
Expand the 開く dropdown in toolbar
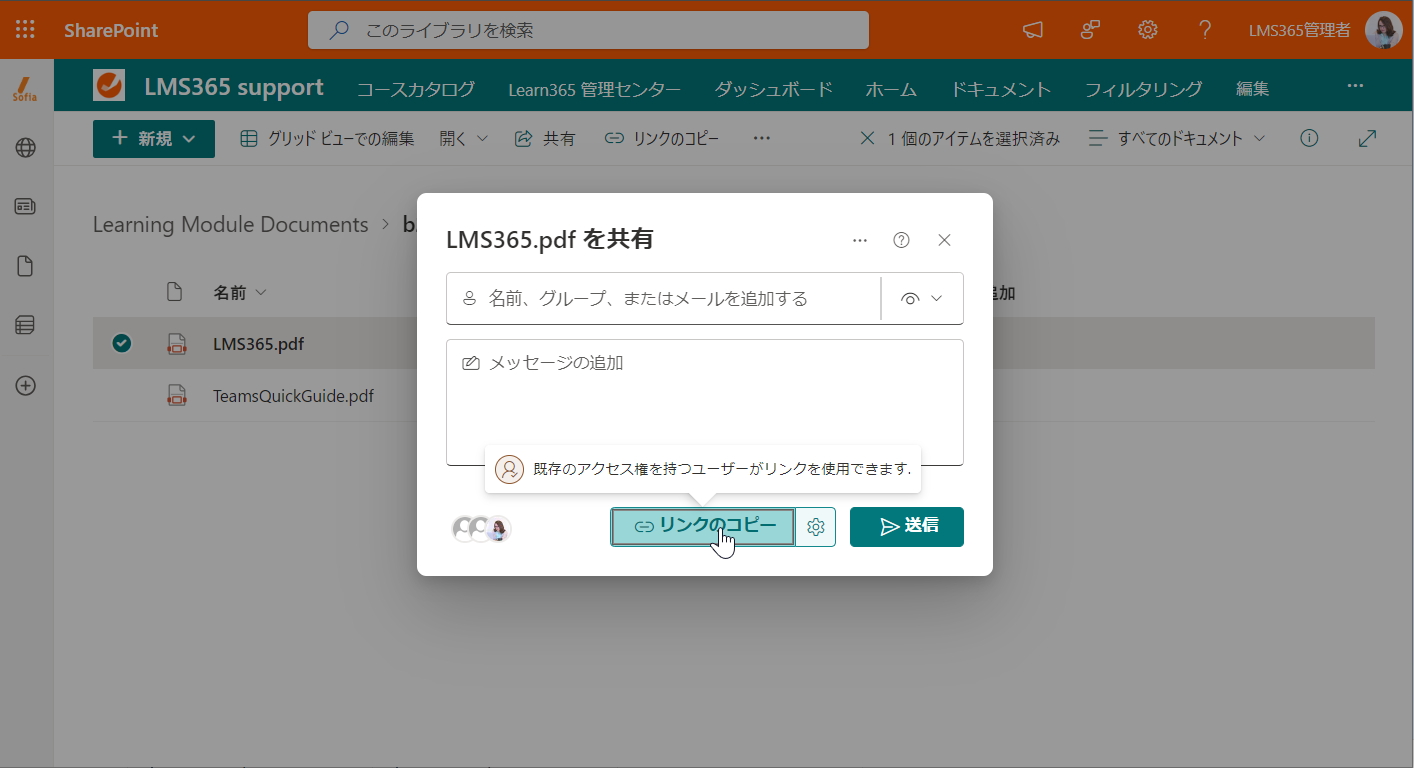pos(464,139)
